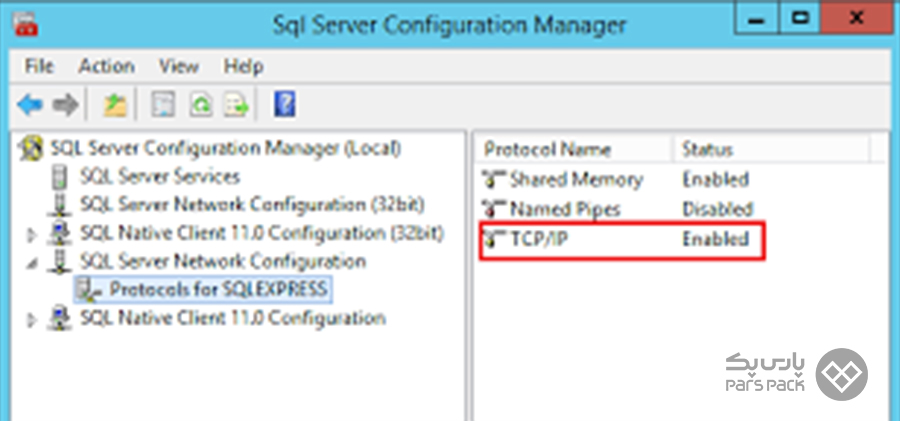Select the Named Pipes protocol row
The image size is (900, 421).
[x=617, y=208]
